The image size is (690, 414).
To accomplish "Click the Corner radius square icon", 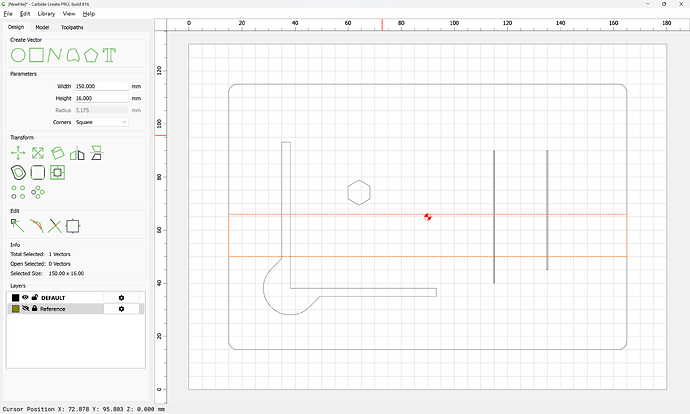I will coord(38,172).
